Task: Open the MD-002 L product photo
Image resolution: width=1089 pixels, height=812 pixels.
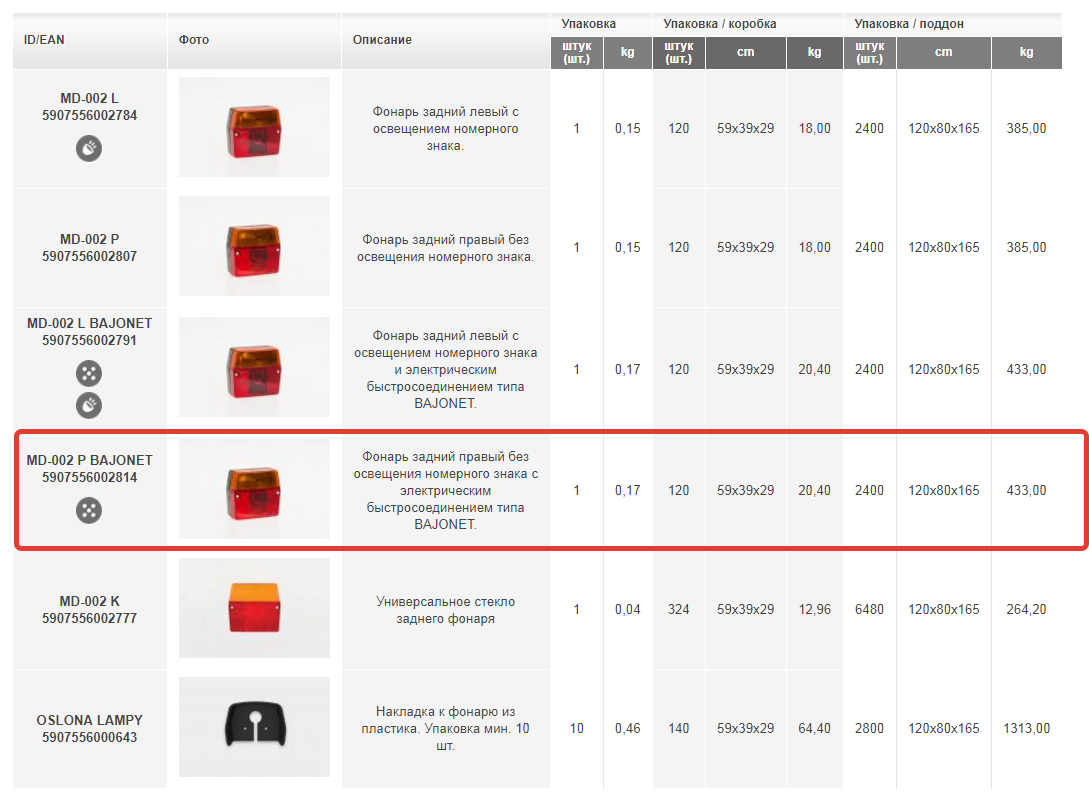Action: click(253, 127)
